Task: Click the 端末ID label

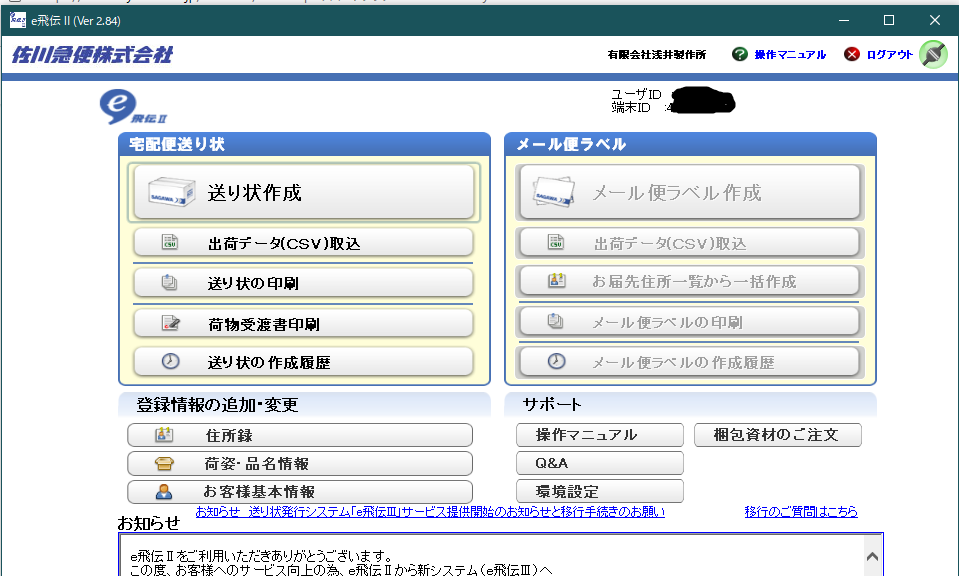Action: pos(631,108)
